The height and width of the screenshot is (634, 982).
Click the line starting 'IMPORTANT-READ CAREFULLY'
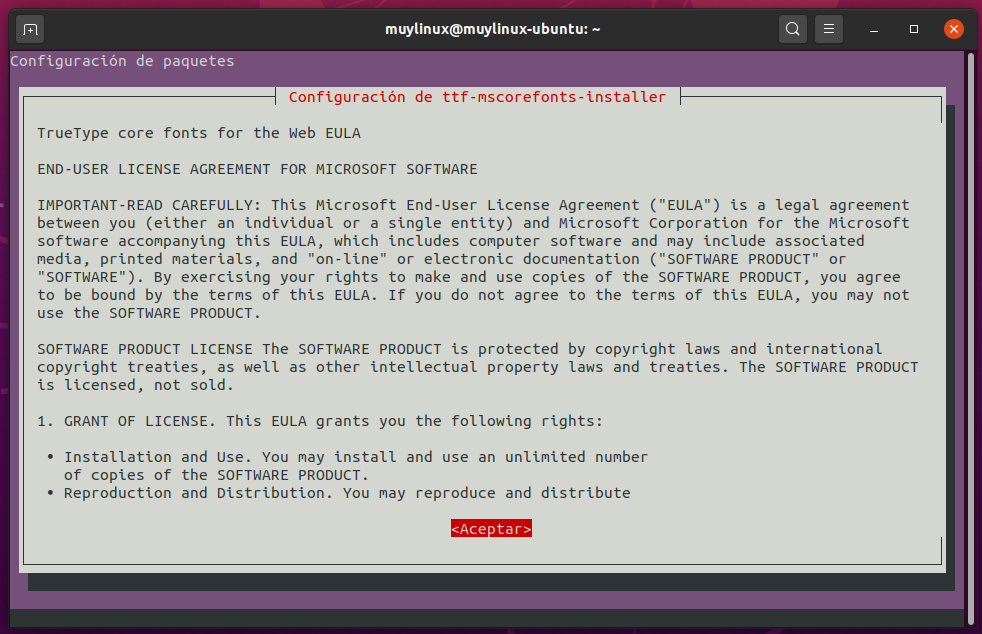(473, 205)
